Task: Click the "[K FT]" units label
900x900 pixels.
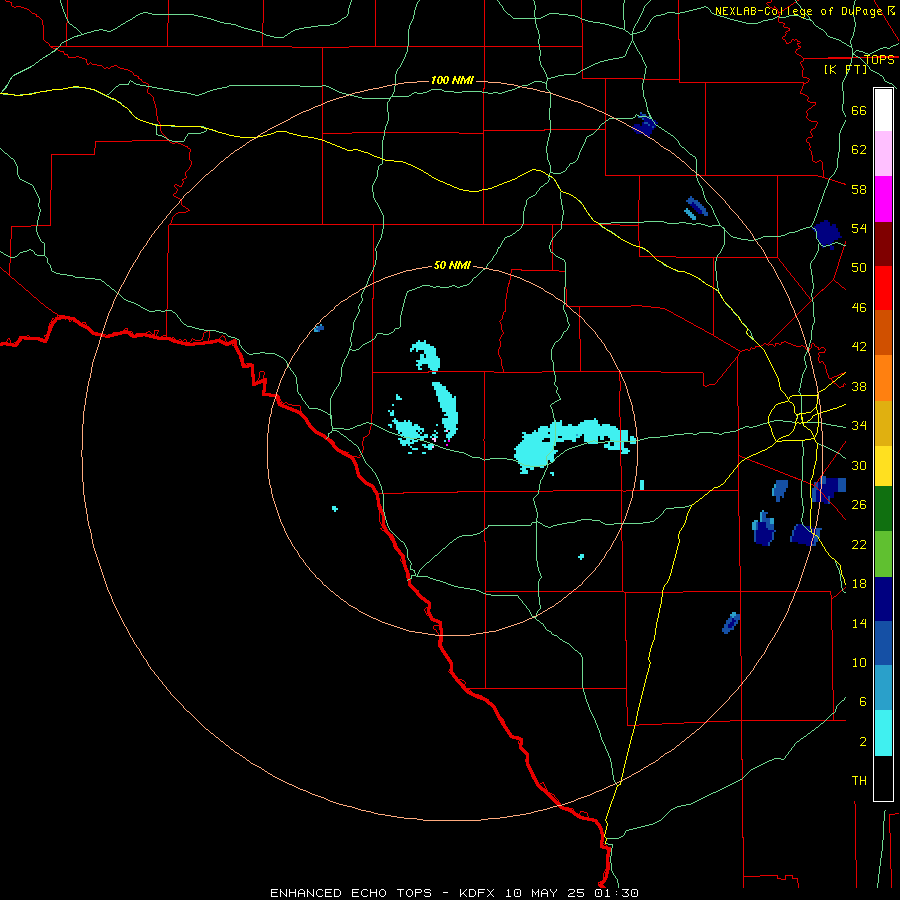Action: tap(845, 69)
